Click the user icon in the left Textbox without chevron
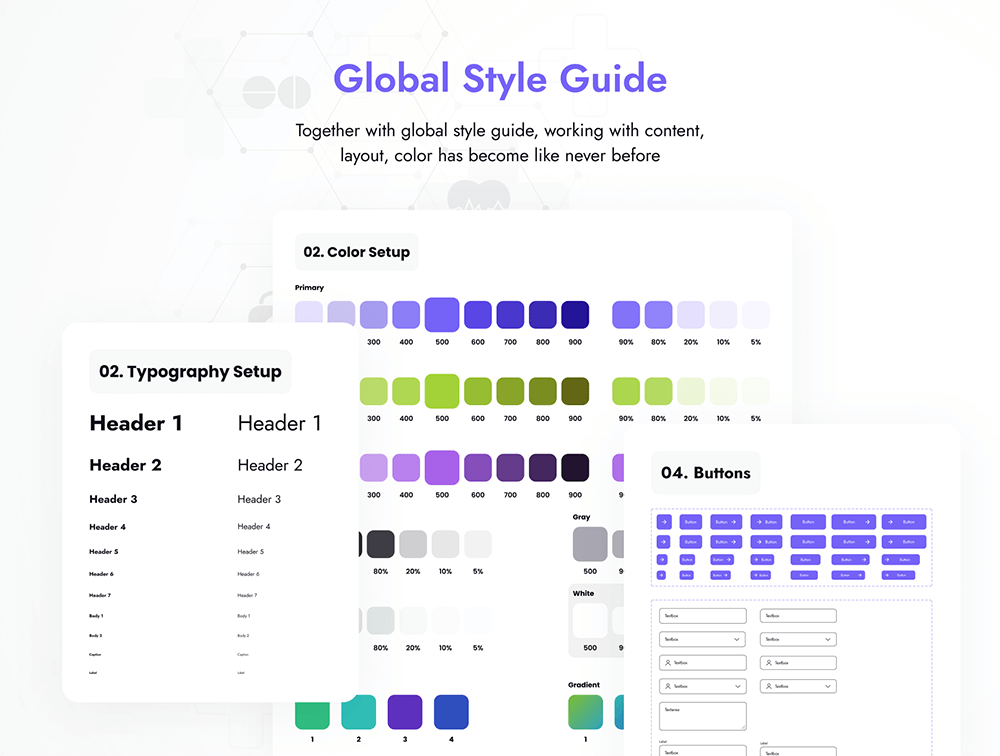The image size is (1000, 756). pos(667,663)
